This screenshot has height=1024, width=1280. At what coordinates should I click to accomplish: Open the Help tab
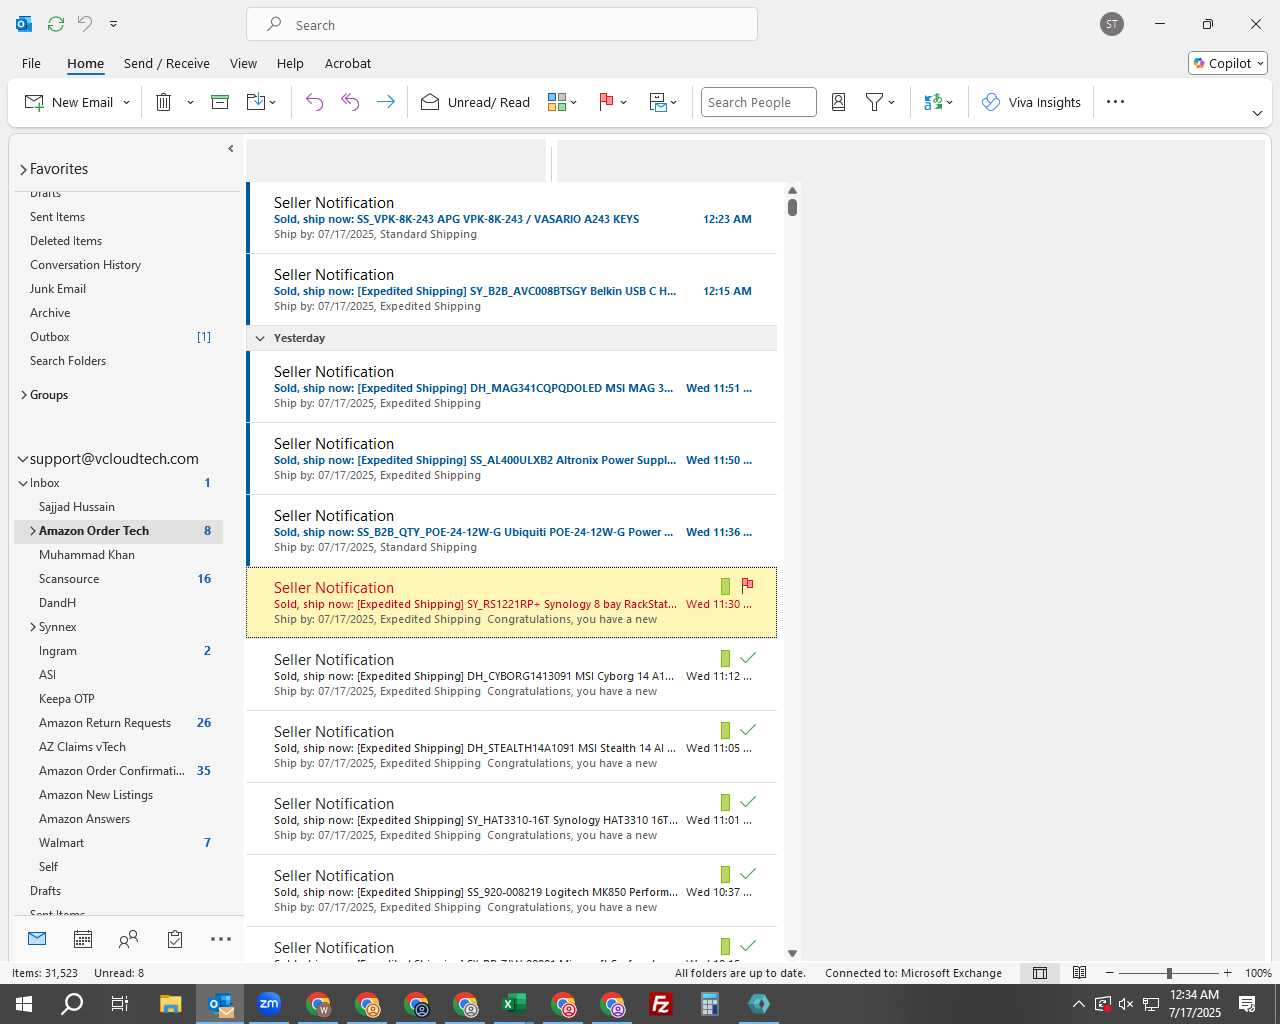click(x=290, y=63)
